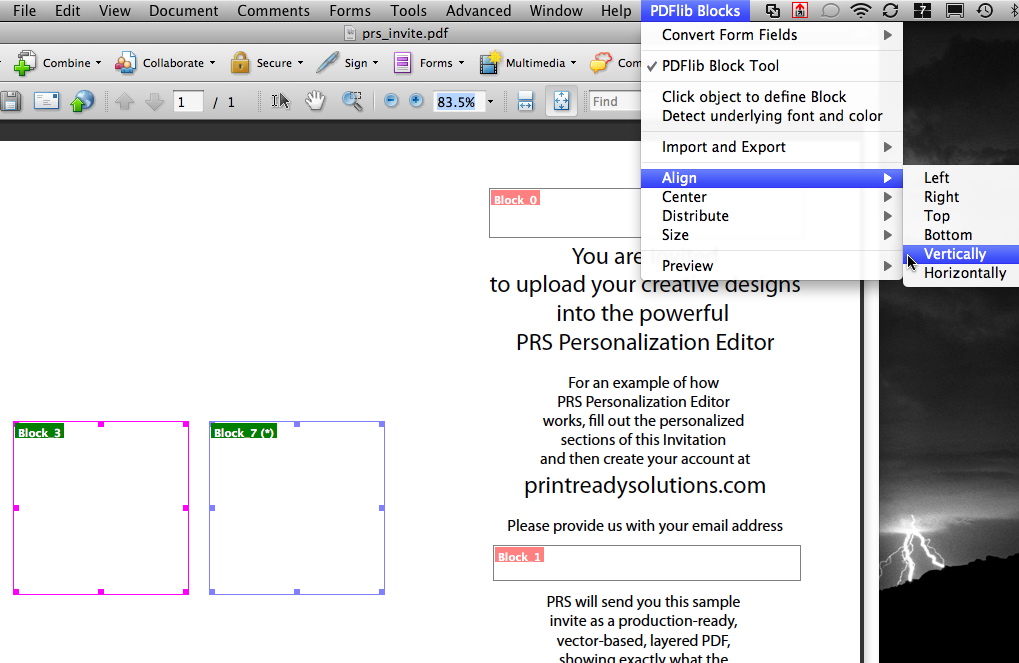Open the Size submenu item
Viewport: 1019px width, 663px height.
[x=772, y=235]
